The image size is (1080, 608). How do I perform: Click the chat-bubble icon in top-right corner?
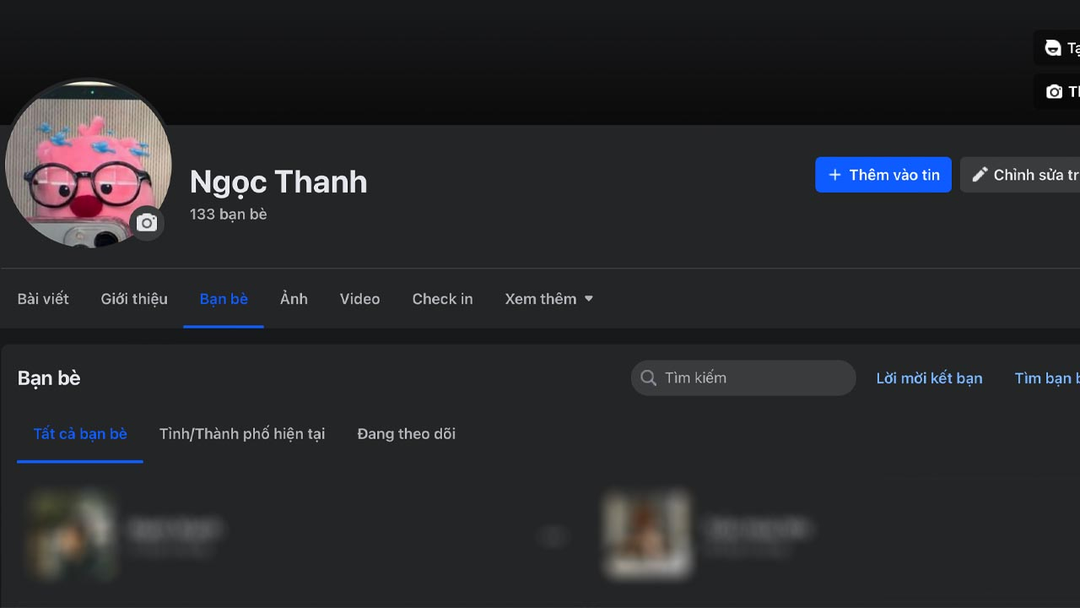coord(1053,47)
